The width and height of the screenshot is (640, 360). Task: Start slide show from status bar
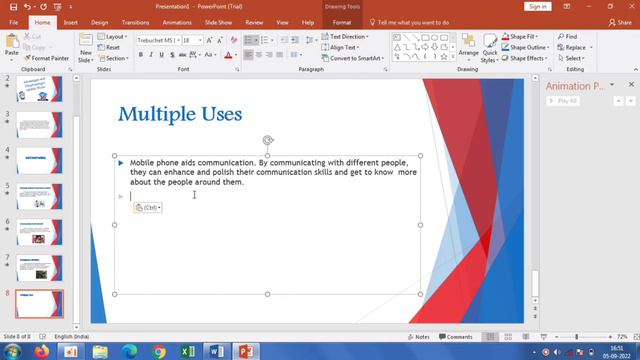tap(544, 337)
